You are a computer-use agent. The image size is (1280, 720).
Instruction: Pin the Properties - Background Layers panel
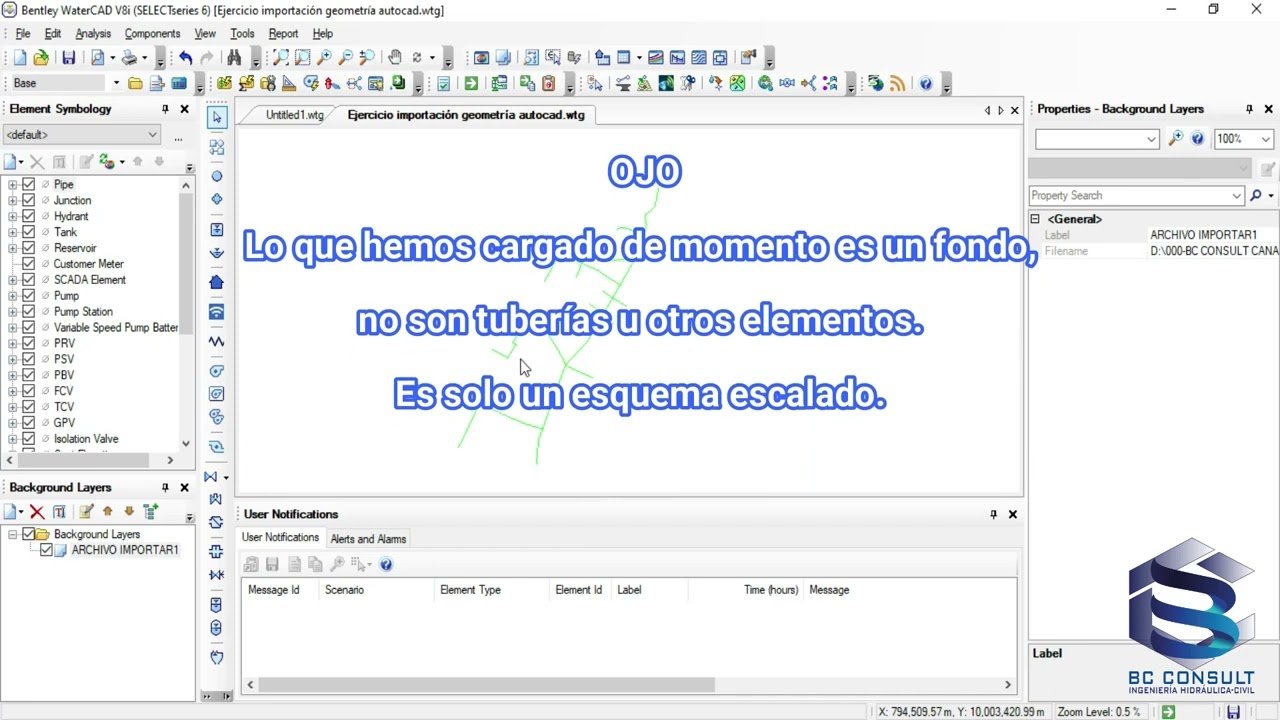(1249, 109)
